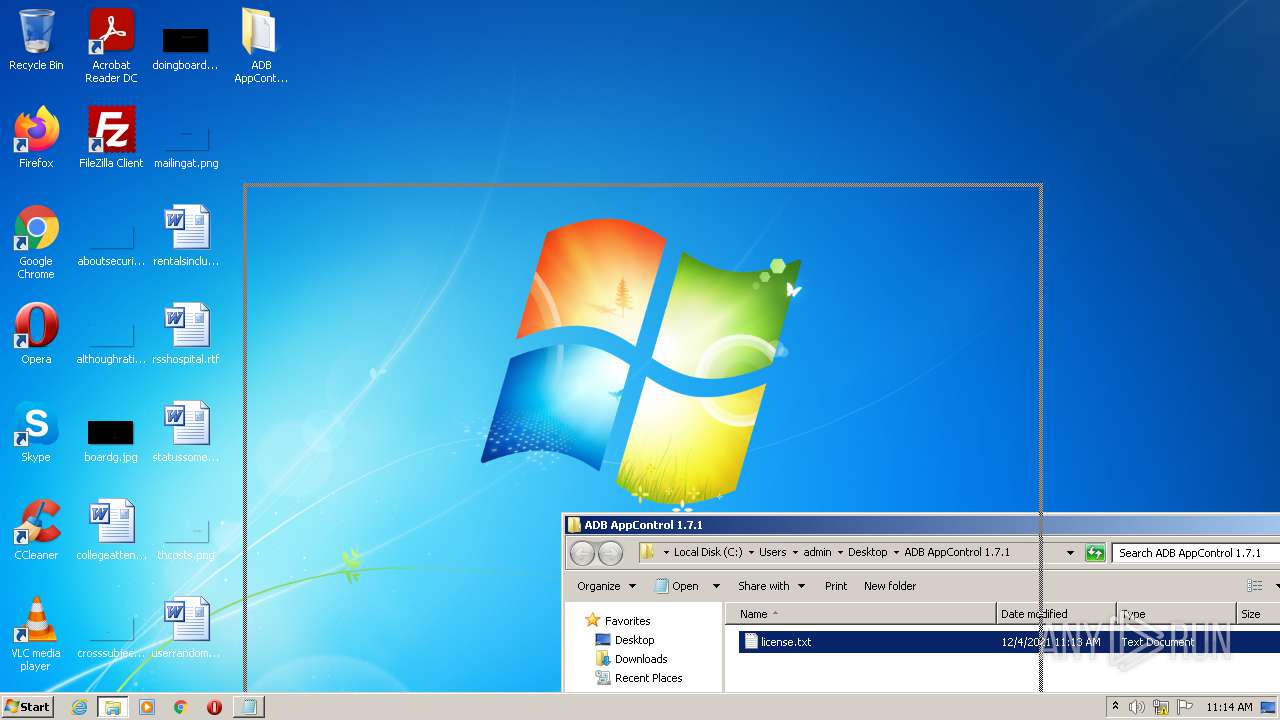The width and height of the screenshot is (1280, 720).
Task: Switch to the Notepad taskbar item
Action: pos(248,707)
